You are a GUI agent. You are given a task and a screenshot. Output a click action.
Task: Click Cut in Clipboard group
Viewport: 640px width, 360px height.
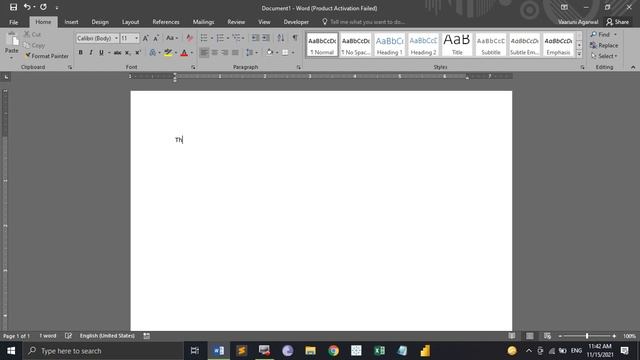[x=32, y=34]
